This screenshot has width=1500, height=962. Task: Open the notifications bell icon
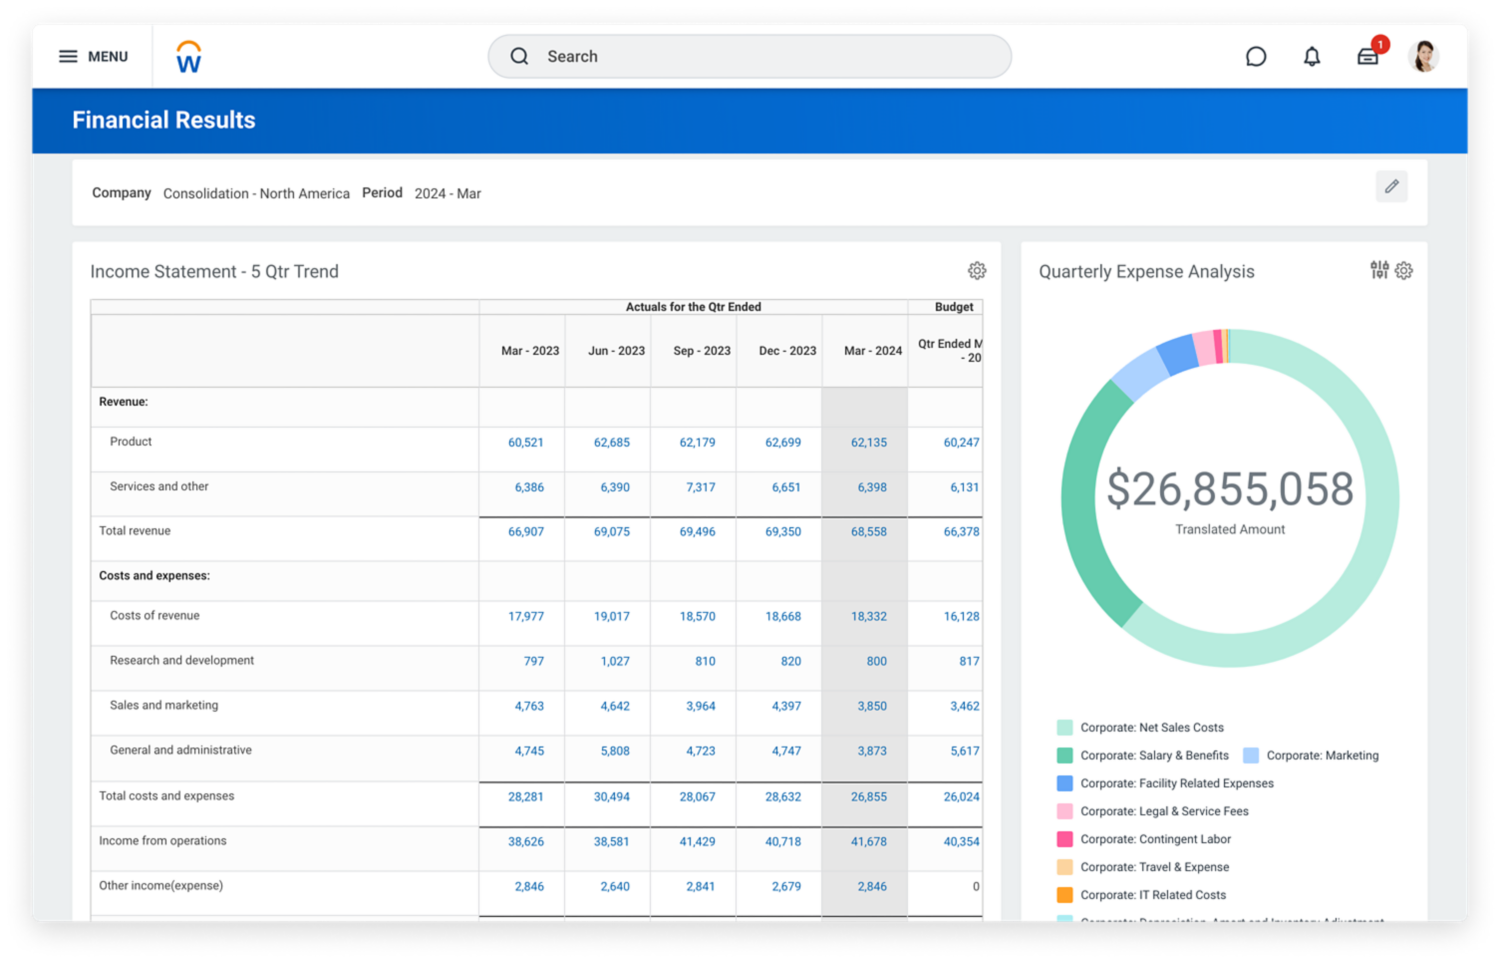[x=1312, y=57]
